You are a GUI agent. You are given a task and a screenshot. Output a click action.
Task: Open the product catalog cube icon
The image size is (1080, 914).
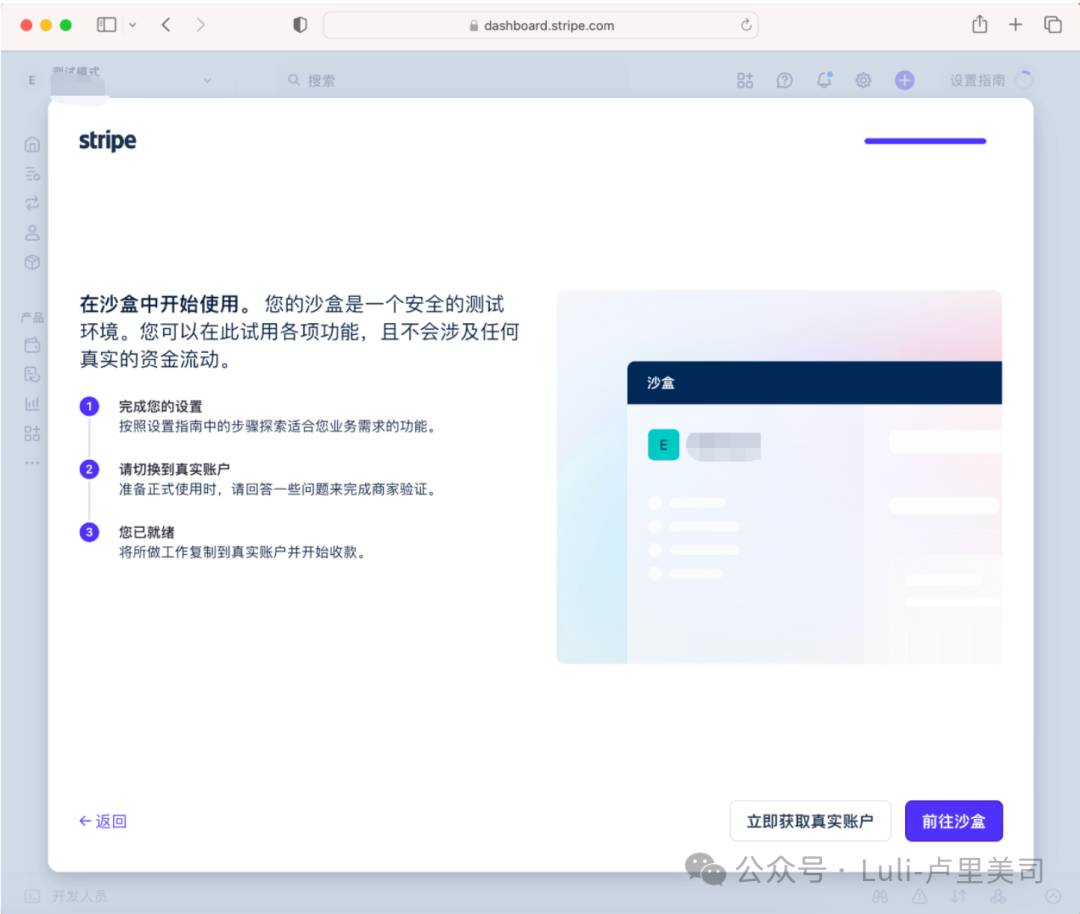tap(32, 262)
